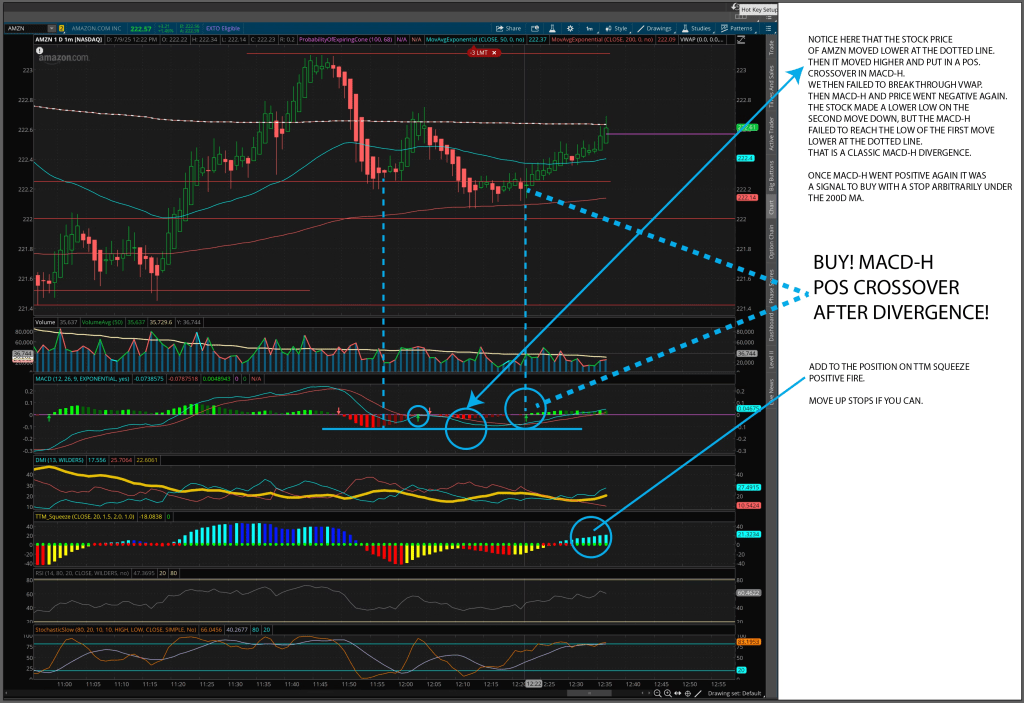
Task: Open the Drawing set Default dropdown
Action: click(x=737, y=693)
